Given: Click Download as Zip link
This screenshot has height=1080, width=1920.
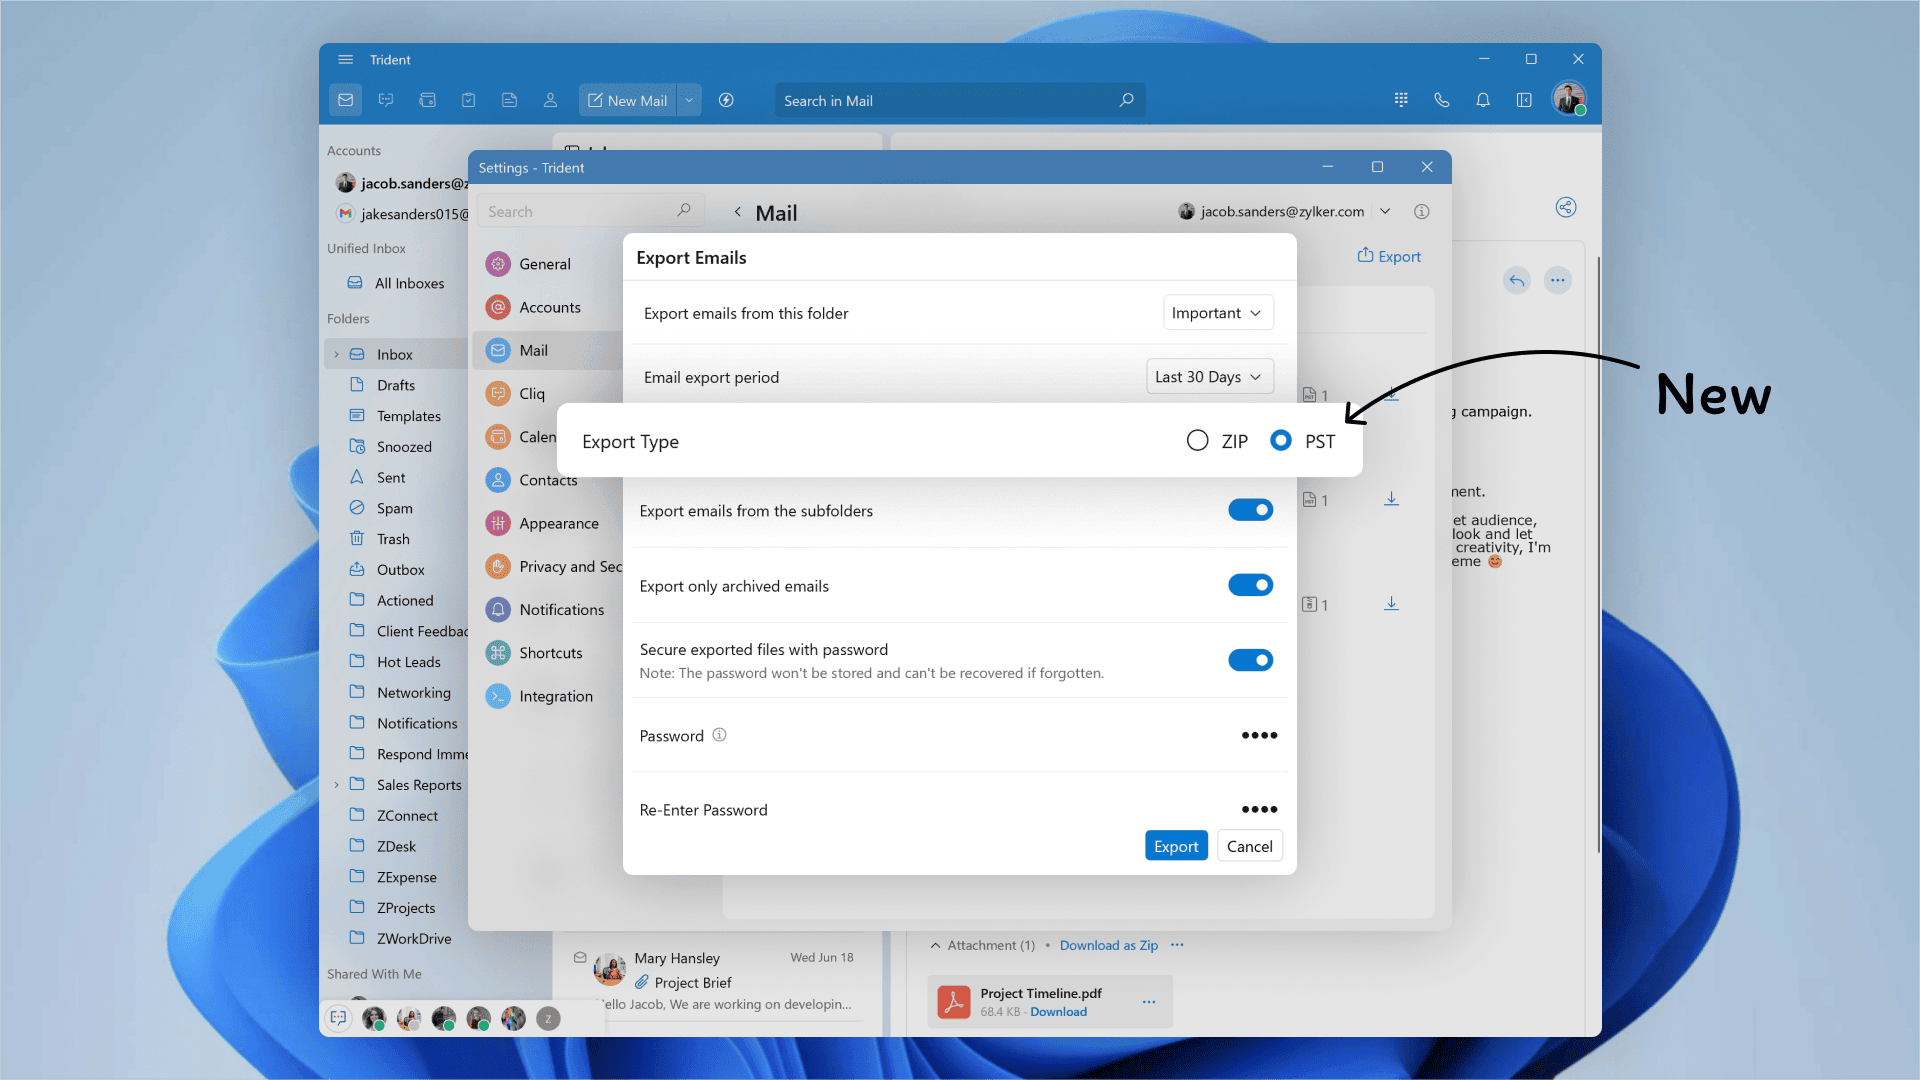Looking at the screenshot, I should point(1108,945).
